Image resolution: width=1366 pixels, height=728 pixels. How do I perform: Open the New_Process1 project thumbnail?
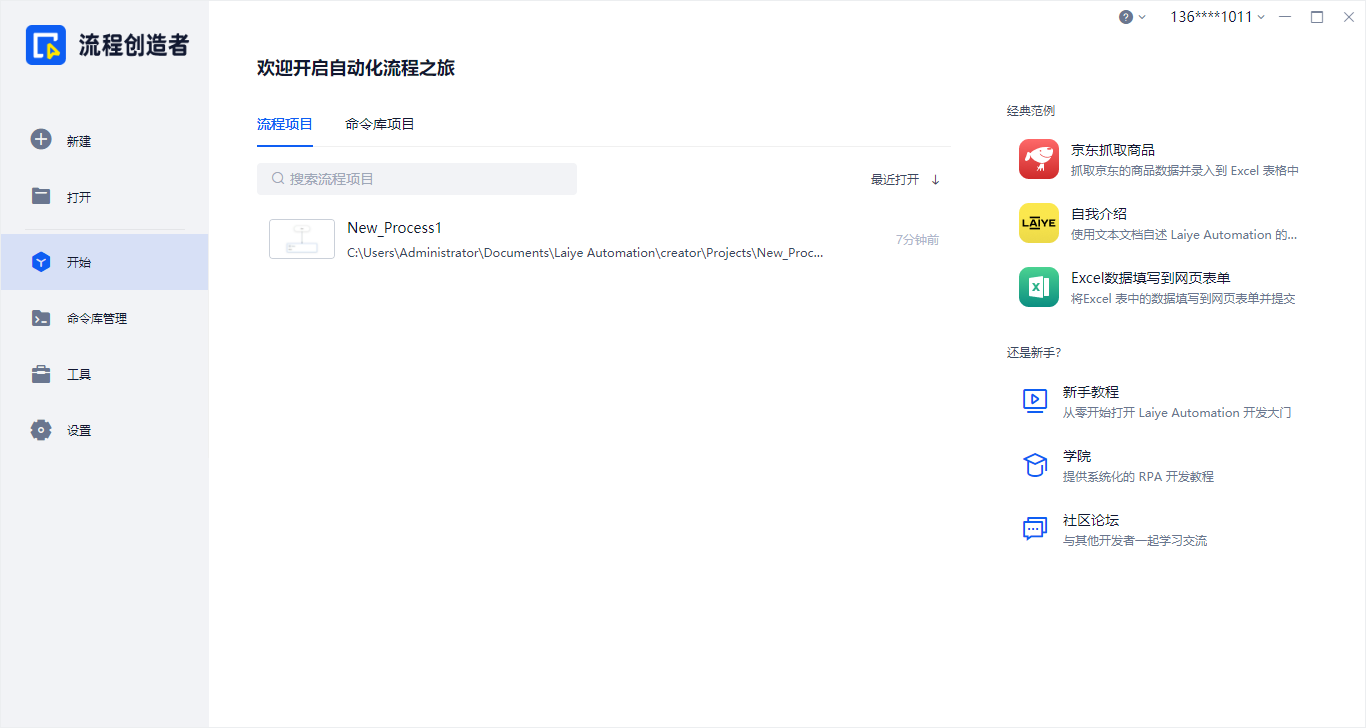301,238
